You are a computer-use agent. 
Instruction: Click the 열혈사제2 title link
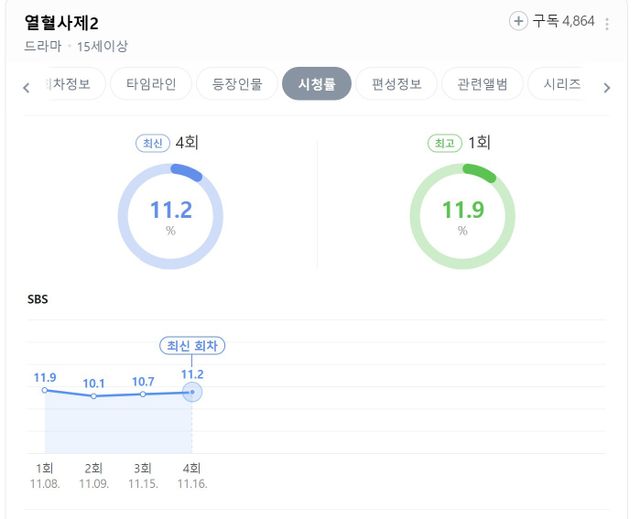[61, 23]
